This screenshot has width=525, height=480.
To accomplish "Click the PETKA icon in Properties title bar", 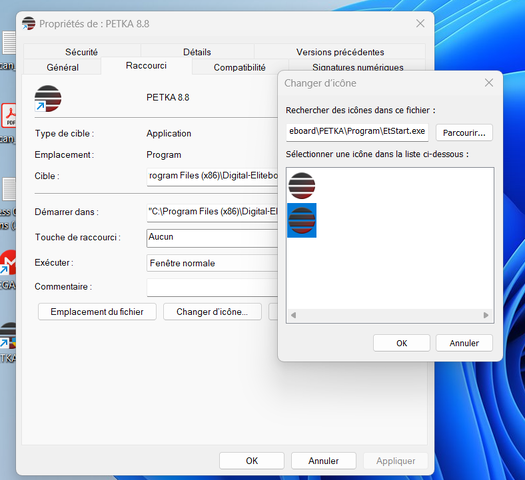I will point(28,23).
